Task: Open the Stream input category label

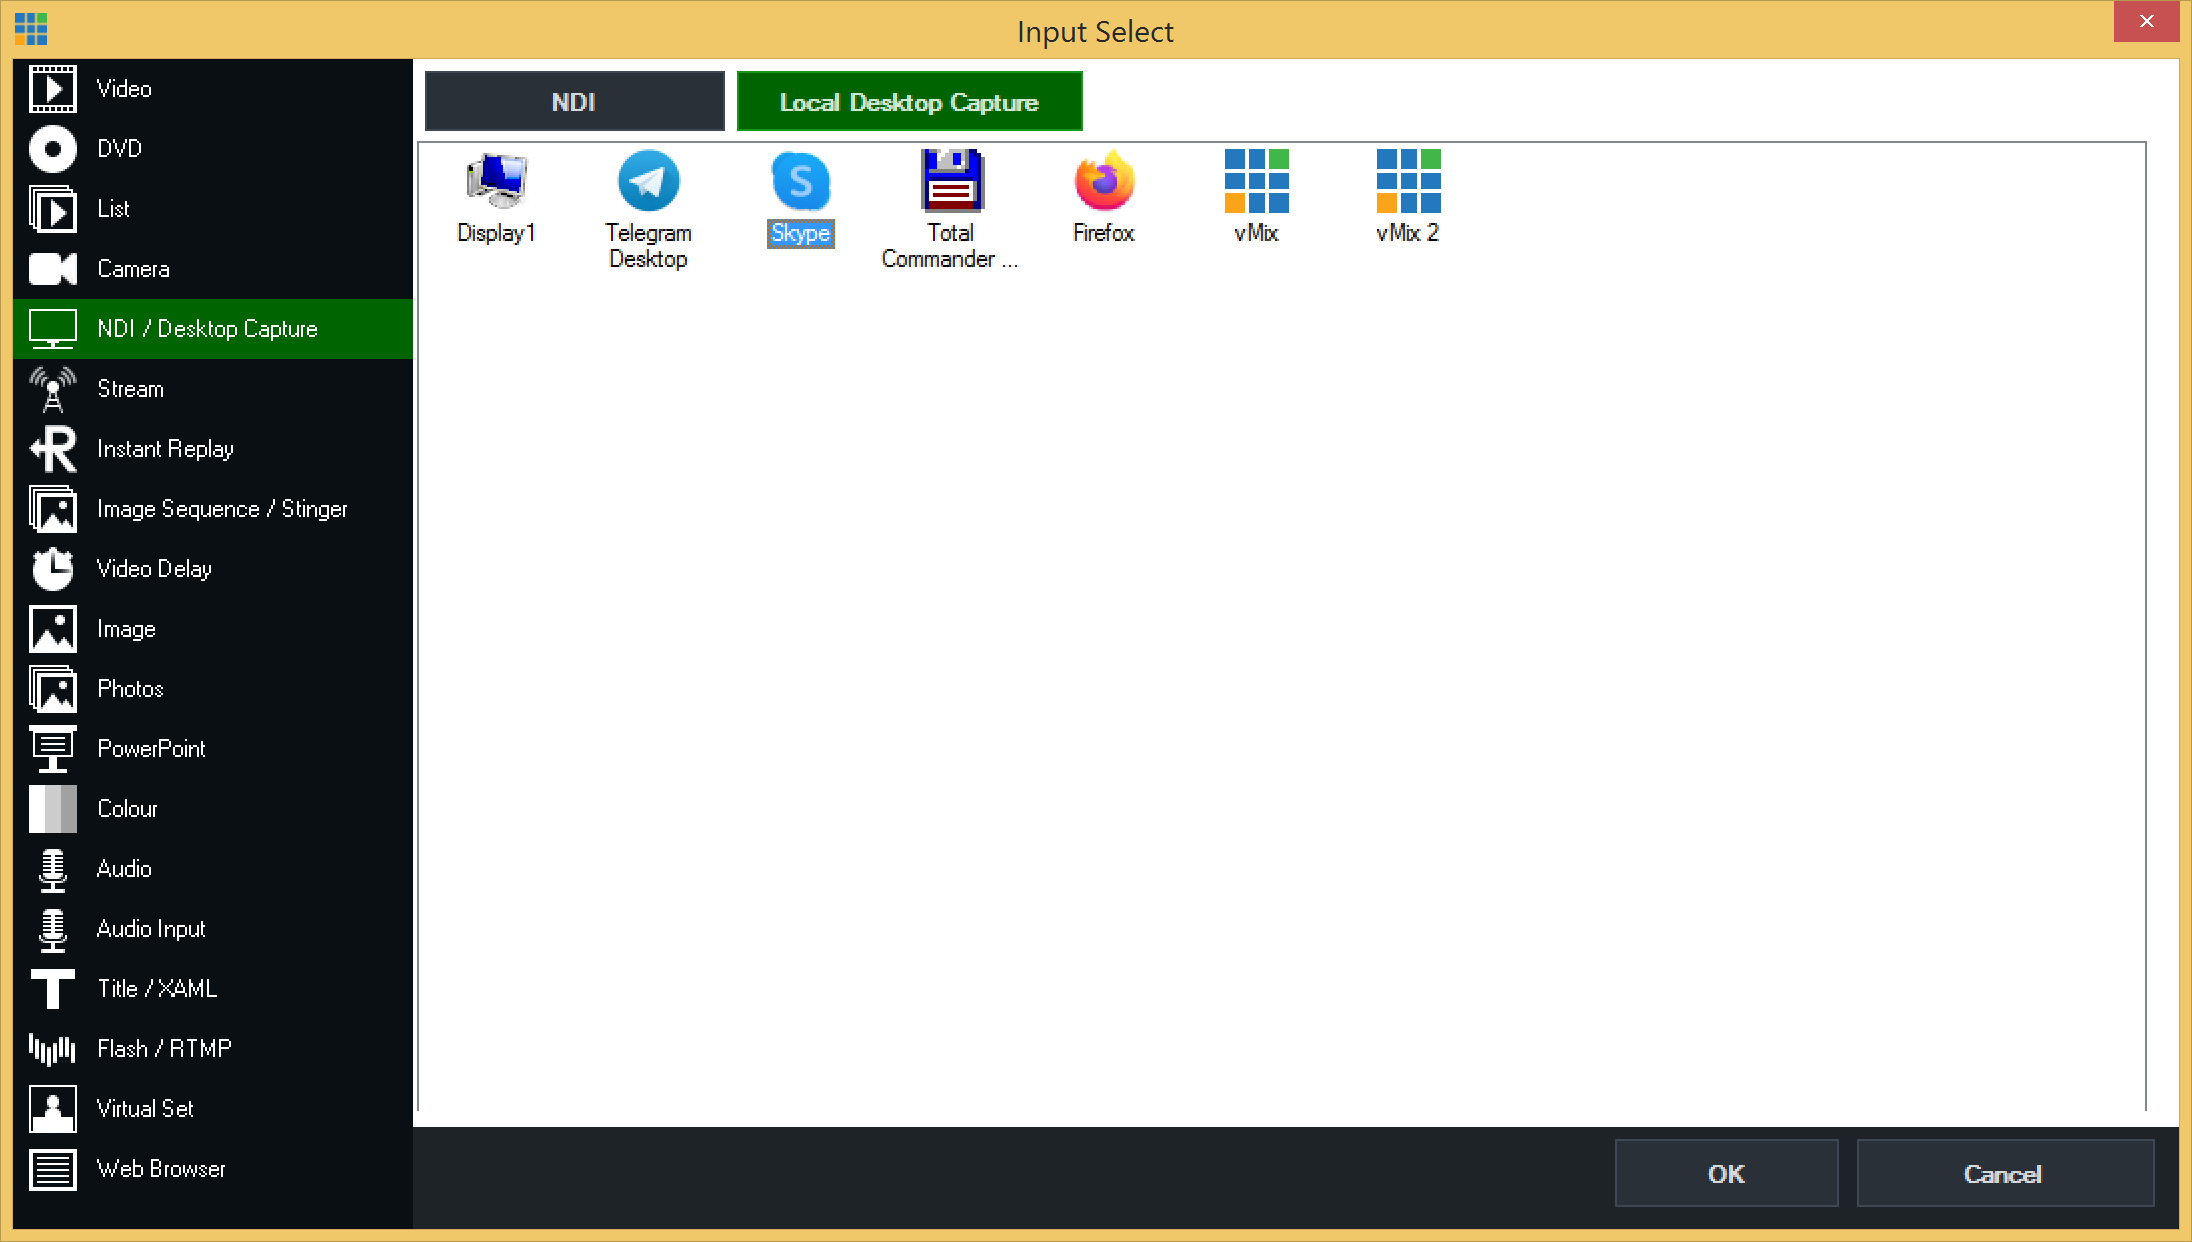Action: 131,389
